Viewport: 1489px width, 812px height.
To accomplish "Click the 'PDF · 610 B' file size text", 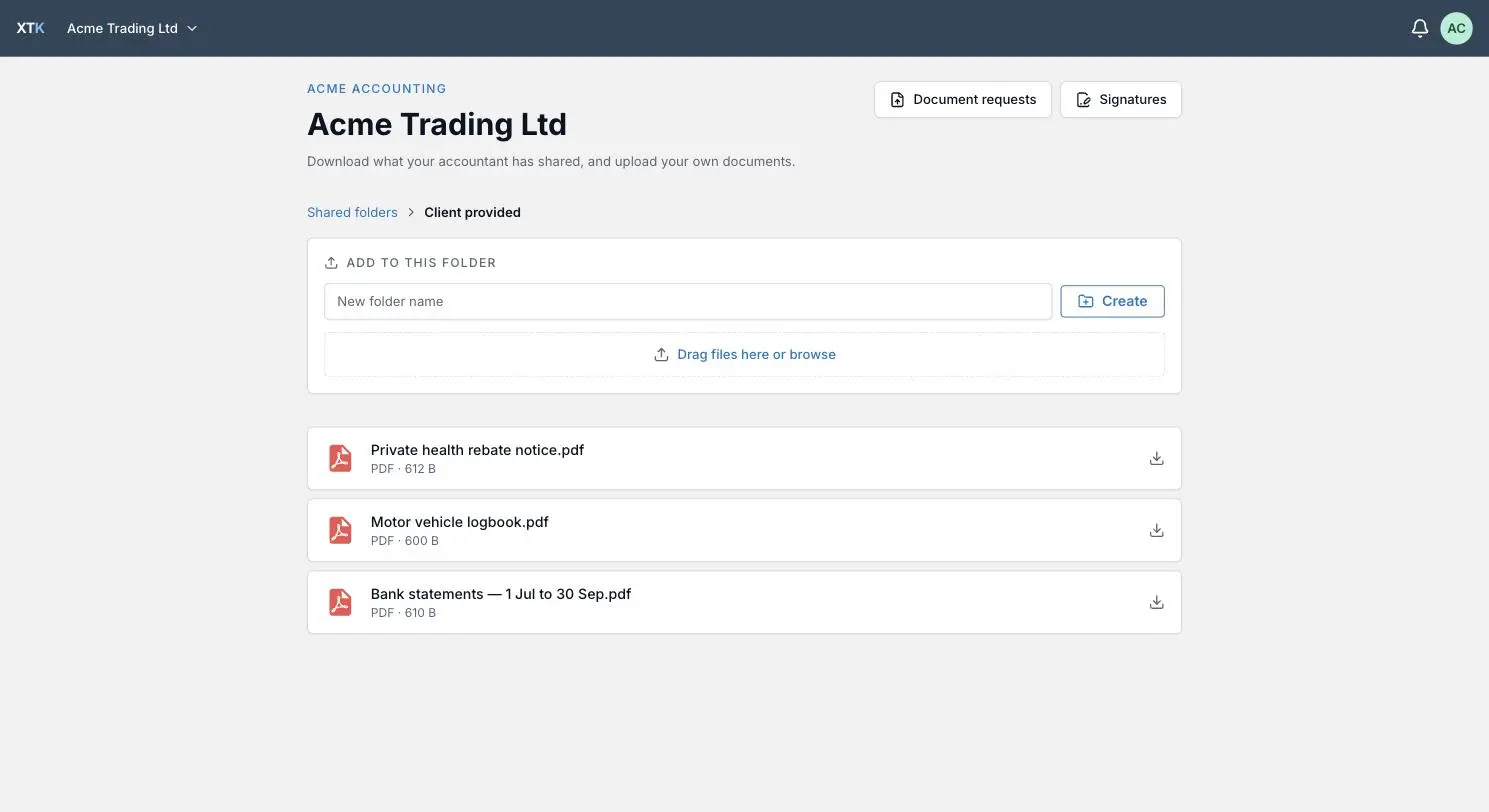I will [403, 613].
